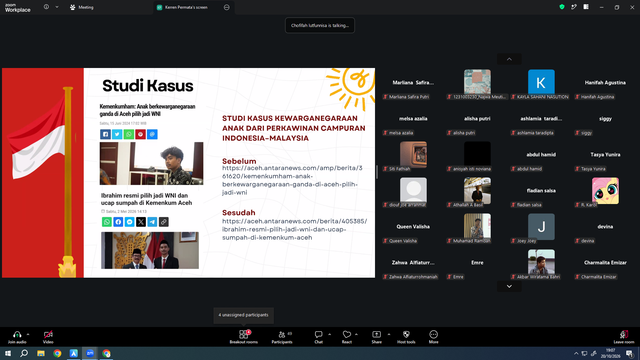
Task: Click minus options icon on screen tab
Action: [227, 7]
